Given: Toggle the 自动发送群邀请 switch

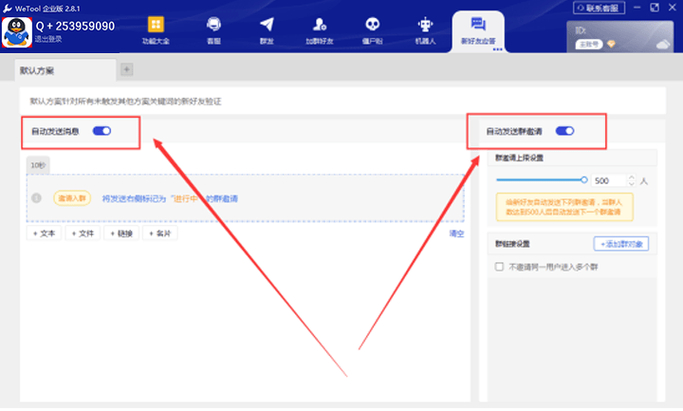Looking at the screenshot, I should click(x=565, y=131).
